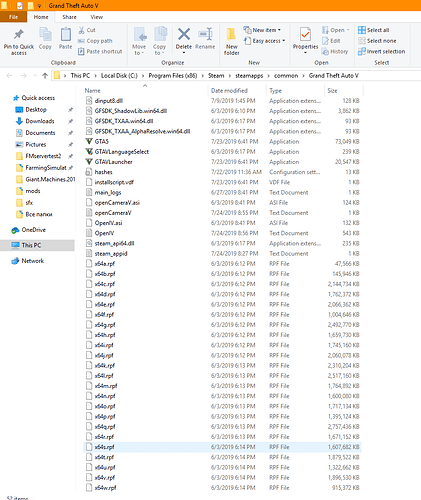Click Invert selection
421x500 pixels.
pyautogui.click(x=382, y=51)
